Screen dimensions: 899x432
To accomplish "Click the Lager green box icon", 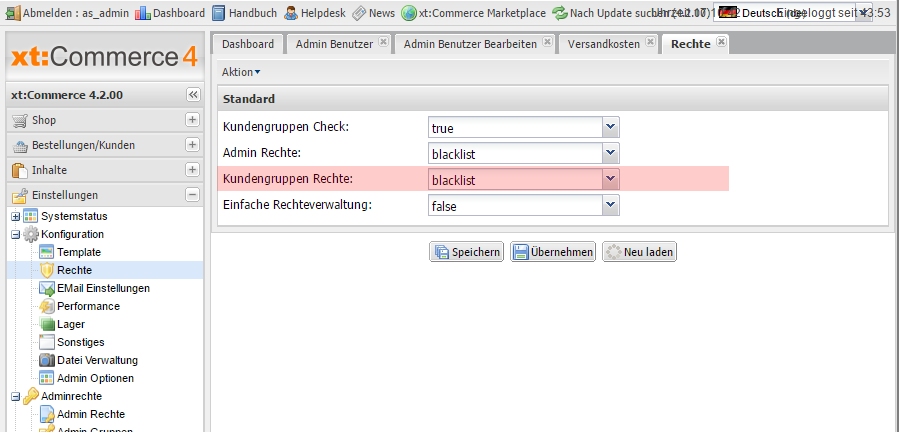I will 47,325.
